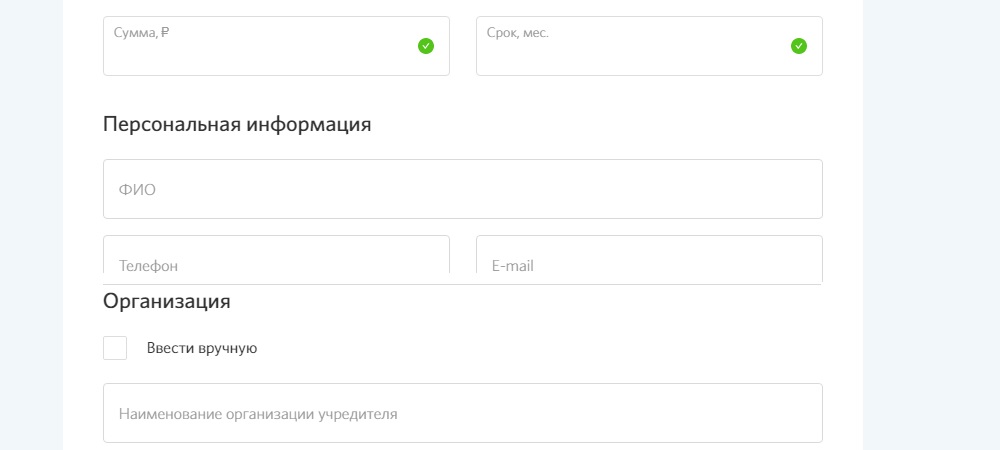
Task: Click the Срок, мес. term field
Action: 649,46
